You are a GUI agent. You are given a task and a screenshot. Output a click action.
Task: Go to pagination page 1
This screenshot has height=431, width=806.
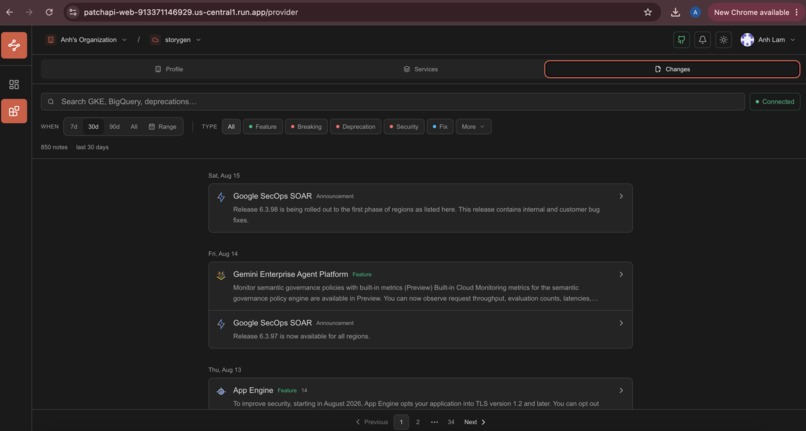(x=401, y=422)
